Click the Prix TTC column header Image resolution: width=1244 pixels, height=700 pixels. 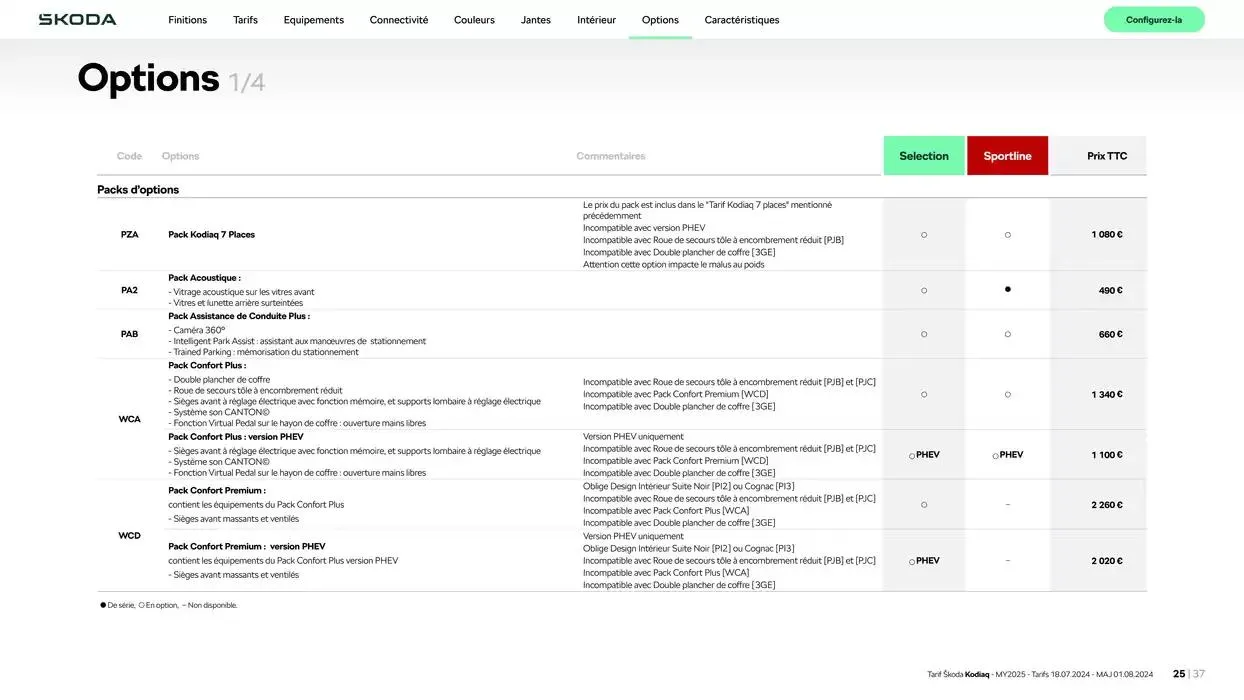click(1106, 156)
